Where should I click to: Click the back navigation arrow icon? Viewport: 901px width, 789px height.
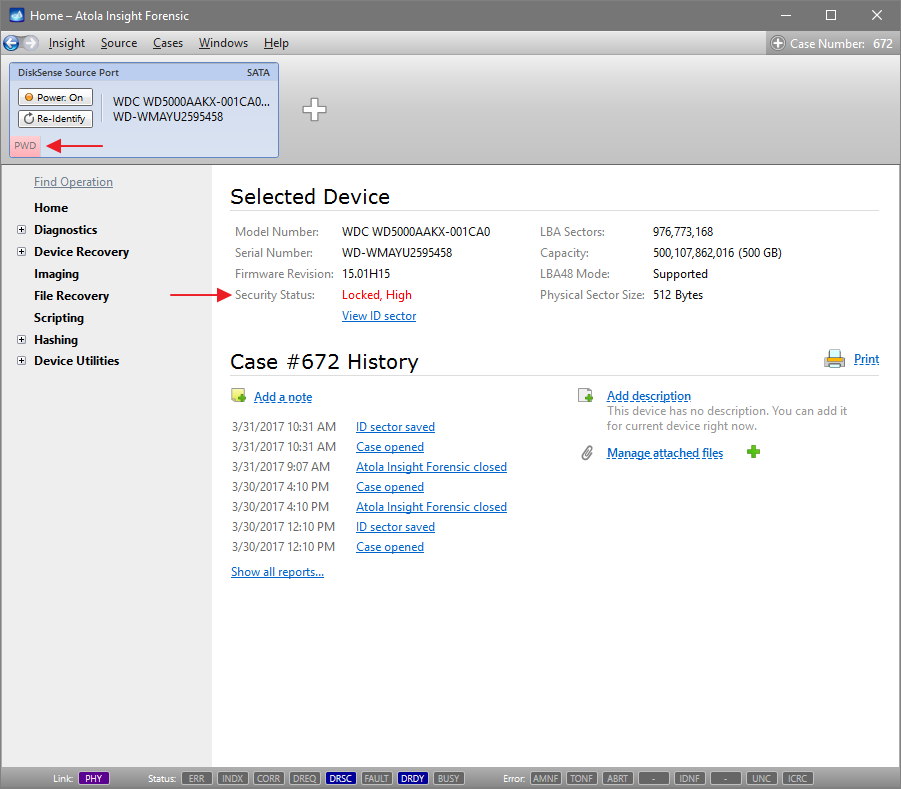[14, 43]
